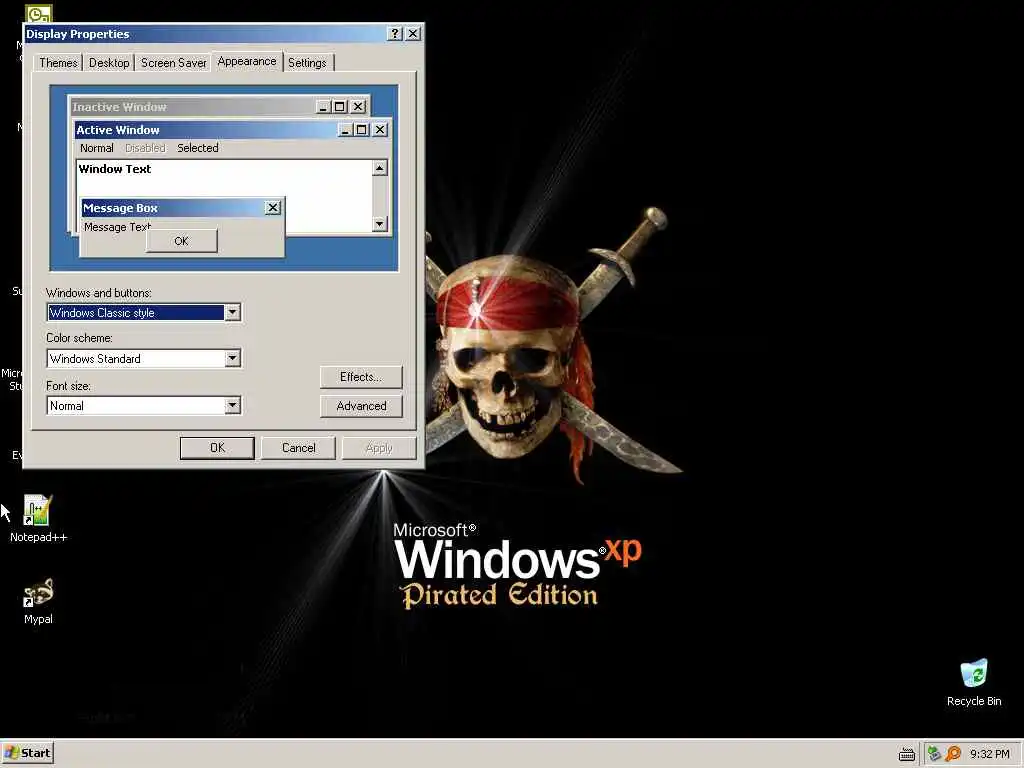Click the Safely Remove Hardware tray icon
The width and height of the screenshot is (1024, 768).
tap(935, 754)
